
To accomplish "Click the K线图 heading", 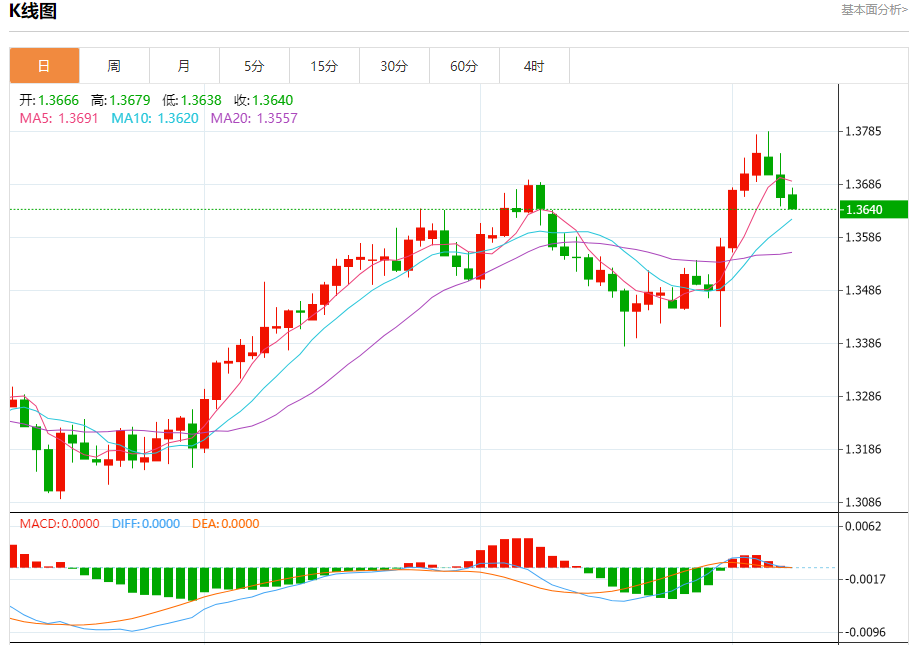I will [x=33, y=11].
